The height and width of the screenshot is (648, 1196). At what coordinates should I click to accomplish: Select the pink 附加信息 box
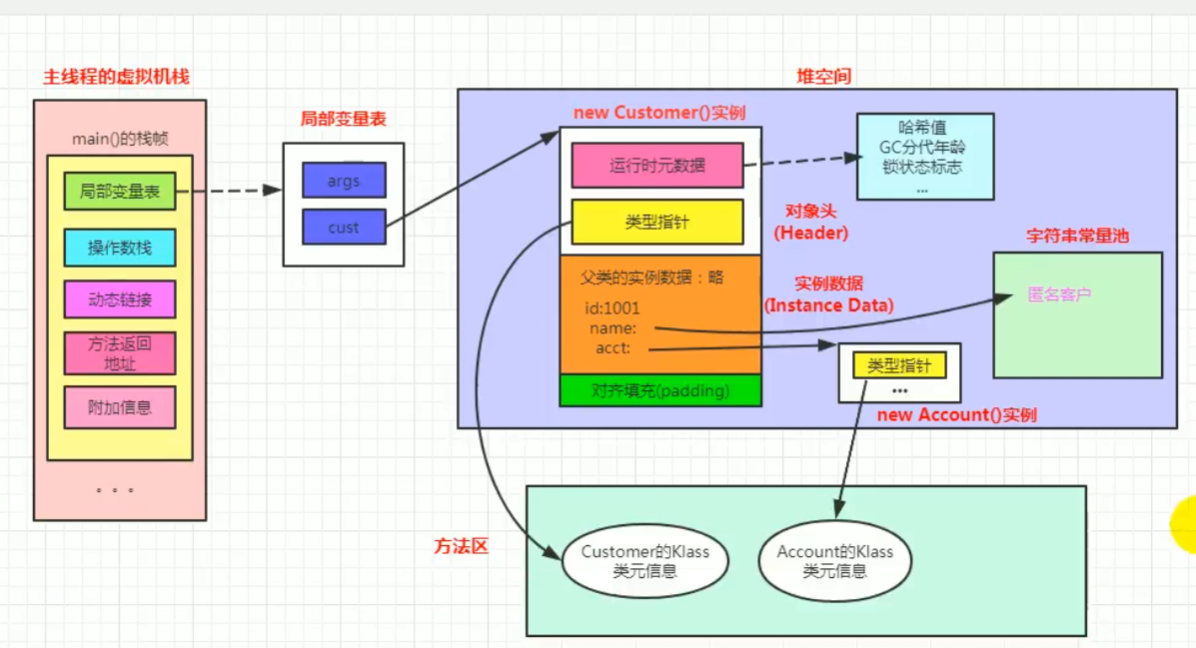pos(120,407)
